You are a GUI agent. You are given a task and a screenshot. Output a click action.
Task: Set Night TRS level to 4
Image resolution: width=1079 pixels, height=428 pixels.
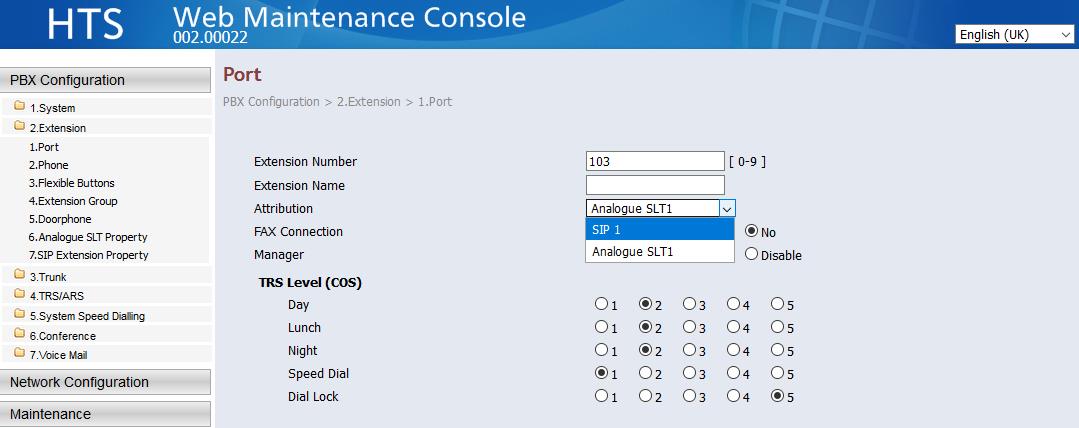[734, 350]
